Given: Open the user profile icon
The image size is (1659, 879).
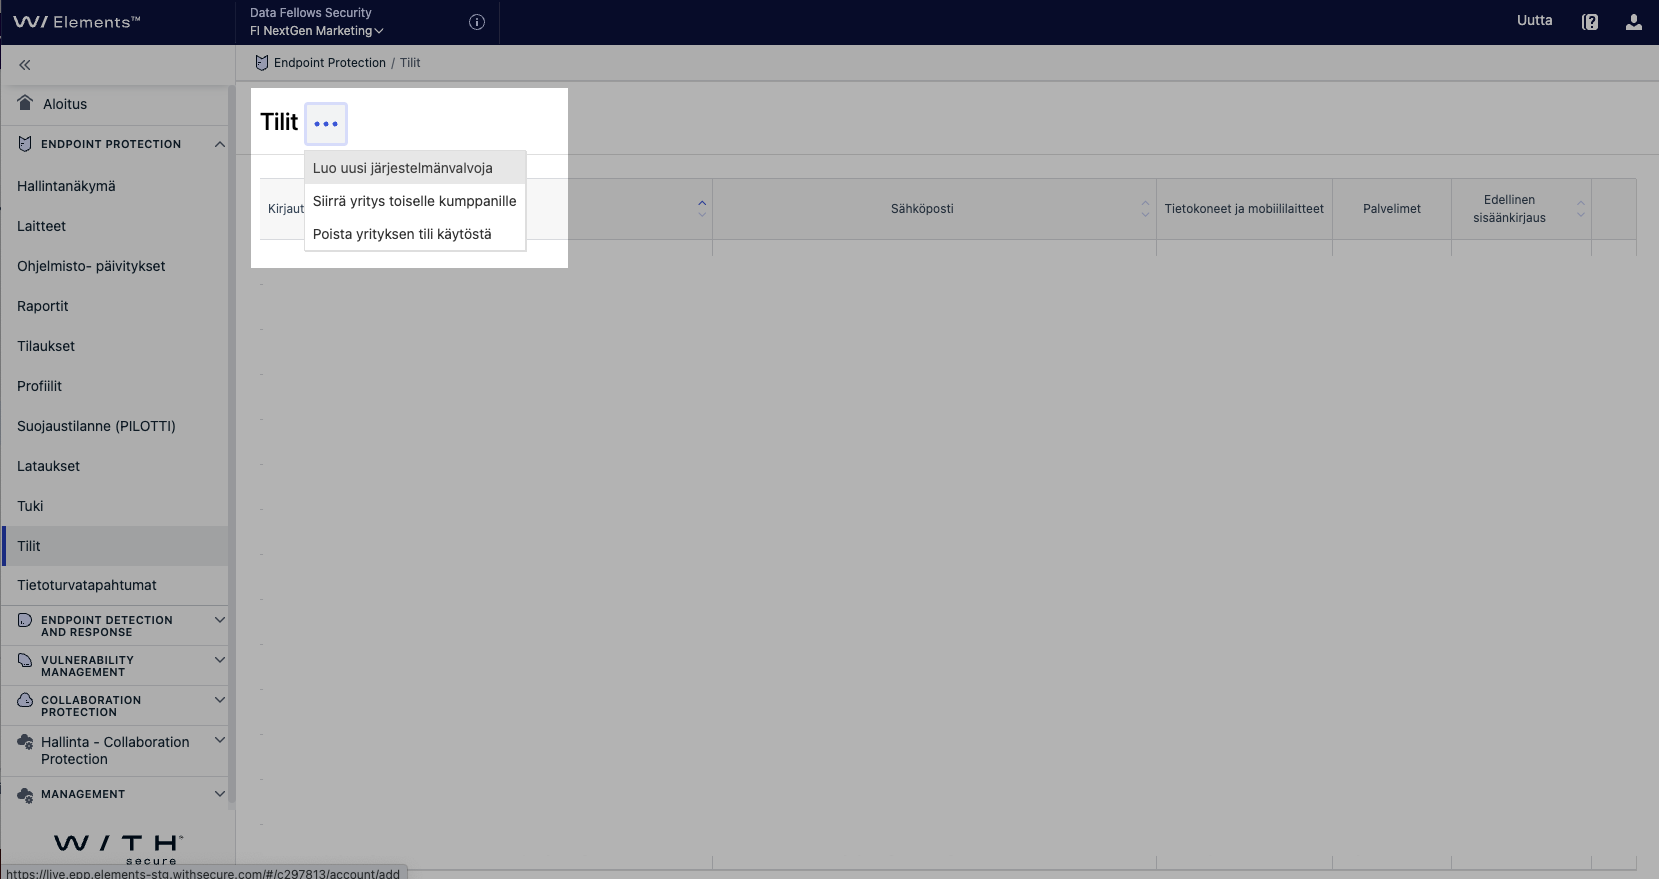Looking at the screenshot, I should [1633, 22].
